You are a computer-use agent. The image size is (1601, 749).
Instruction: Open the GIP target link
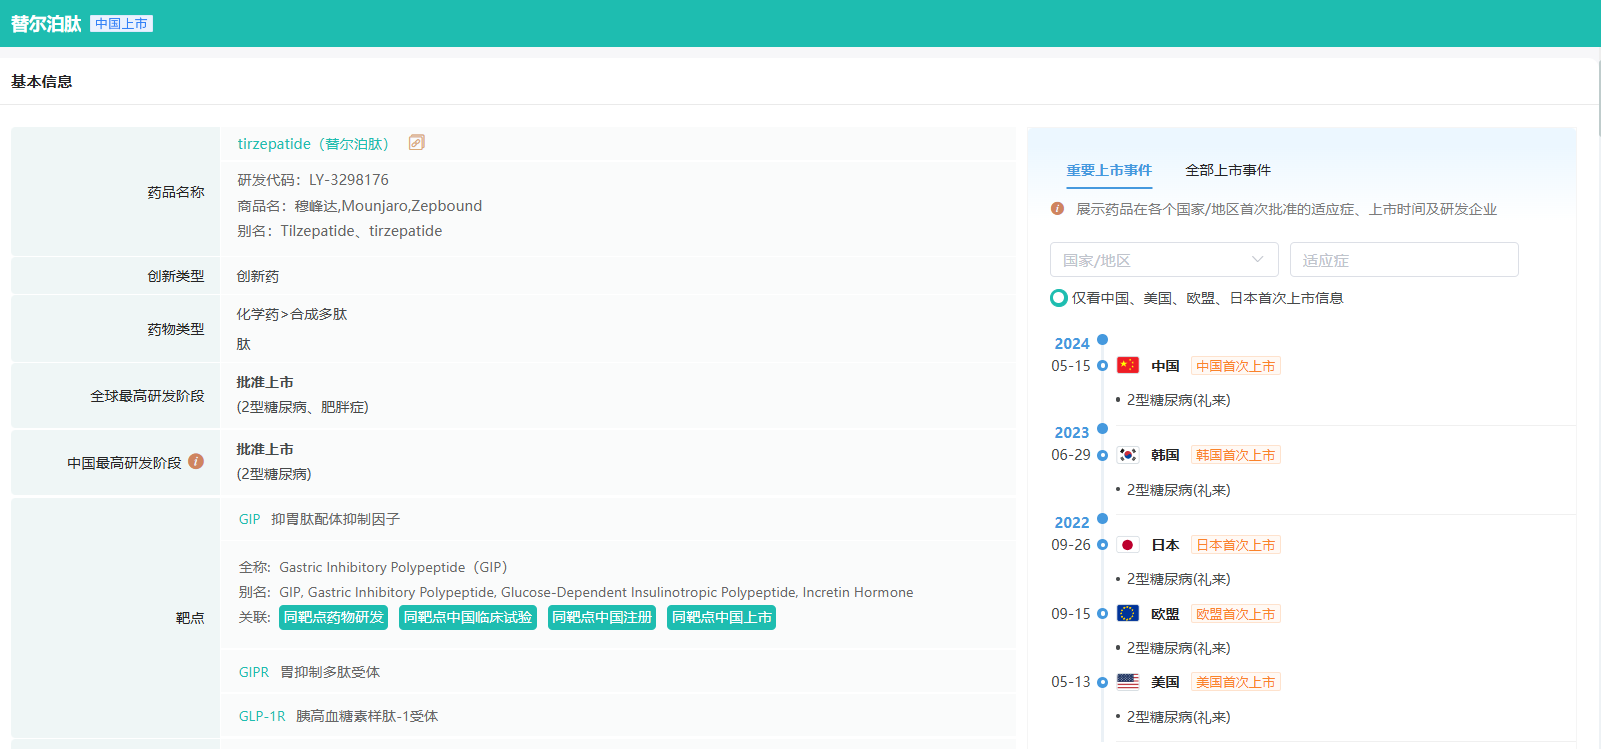click(249, 519)
